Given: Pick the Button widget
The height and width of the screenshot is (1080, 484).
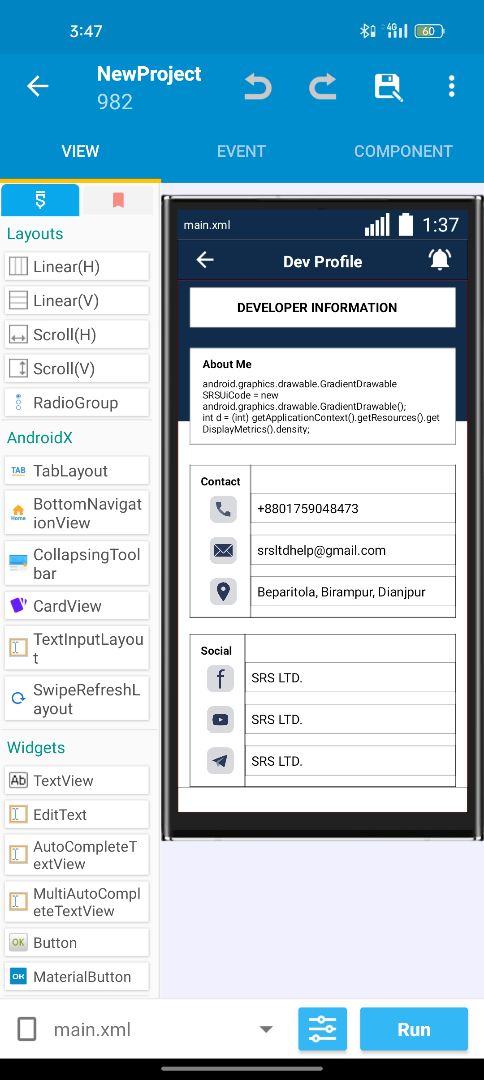Looking at the screenshot, I should (x=76, y=942).
